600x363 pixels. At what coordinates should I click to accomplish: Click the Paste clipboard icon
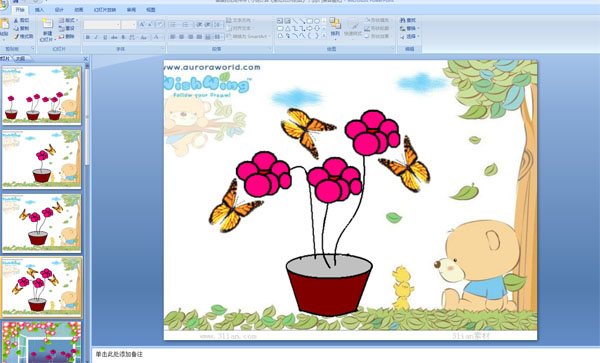(x=4, y=24)
